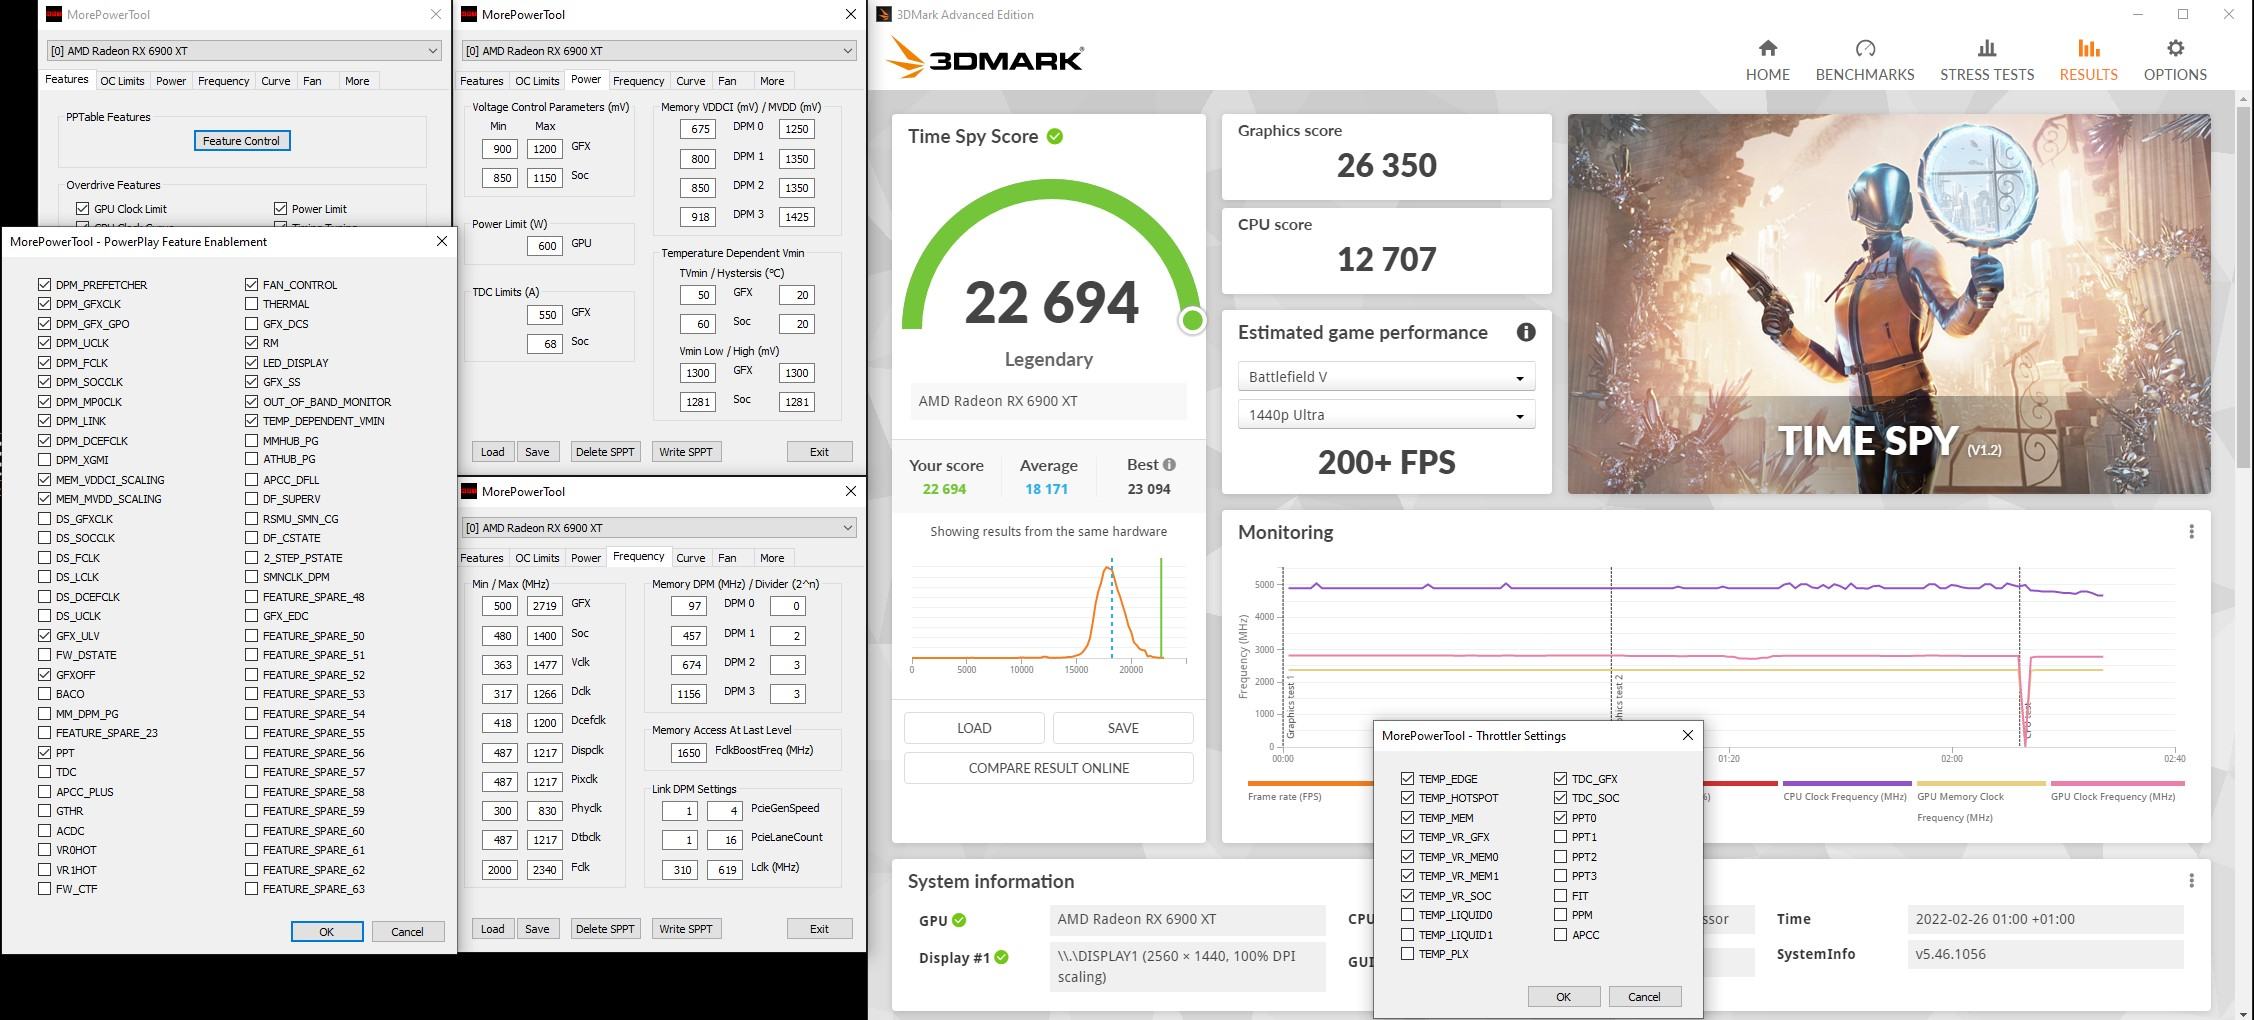Image resolution: width=2254 pixels, height=1020 pixels.
Task: Click info icon beside Best score
Action: pos(1169,465)
